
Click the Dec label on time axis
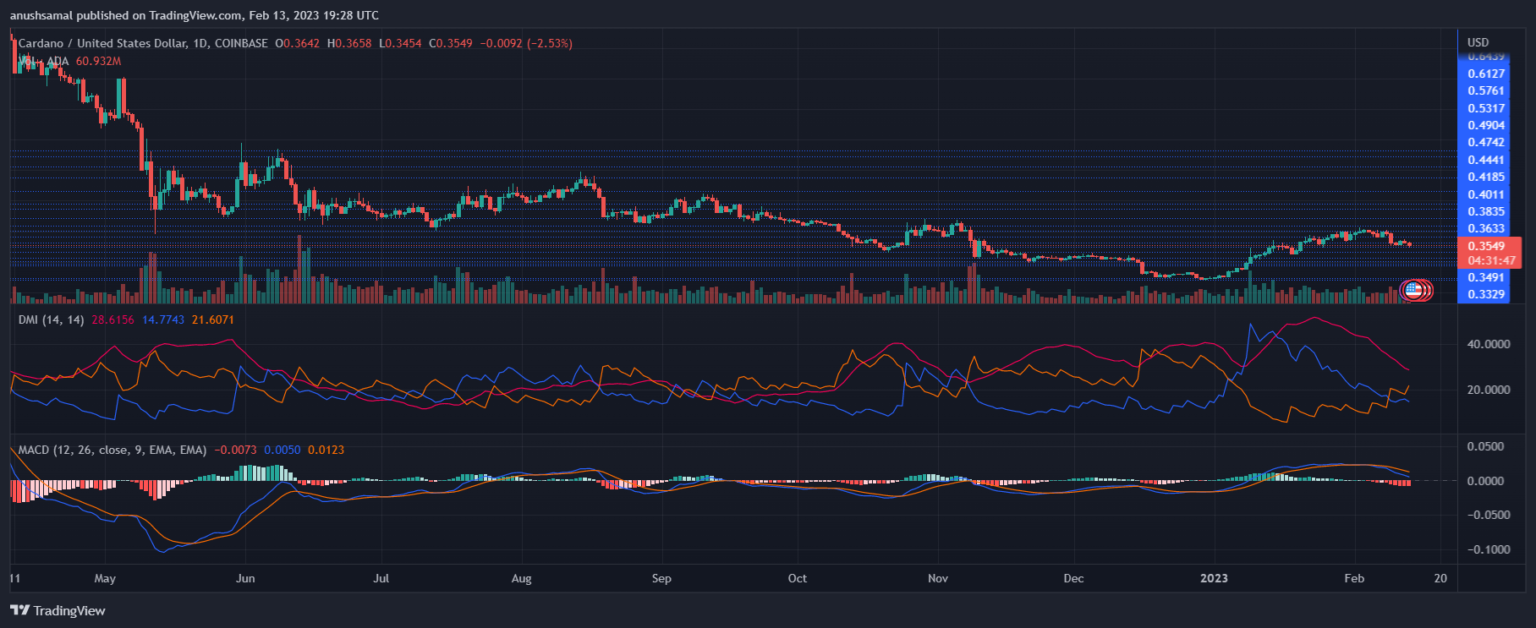point(1074,578)
